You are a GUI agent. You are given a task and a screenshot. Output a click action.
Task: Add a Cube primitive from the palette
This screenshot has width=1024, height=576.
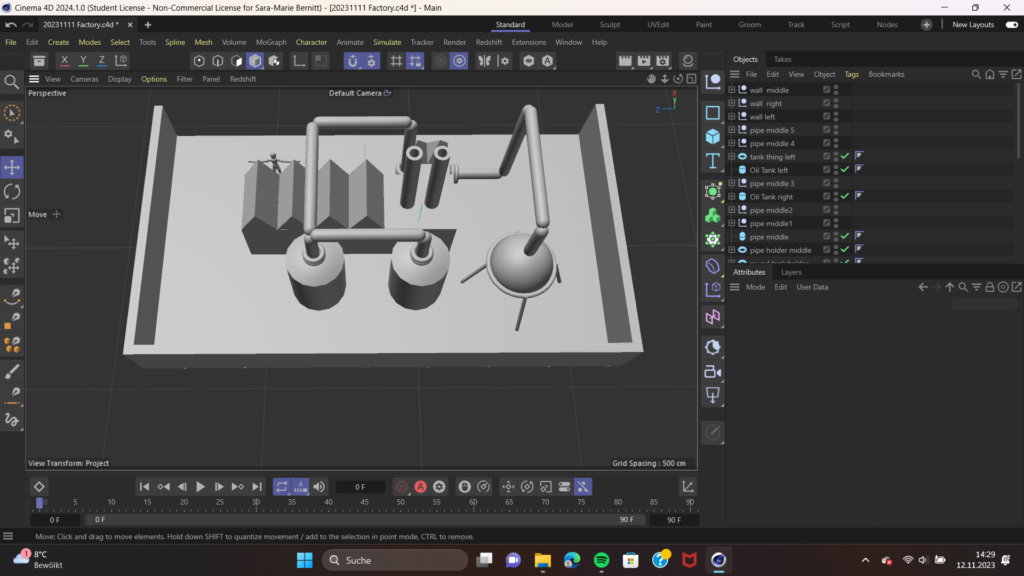pos(713,136)
